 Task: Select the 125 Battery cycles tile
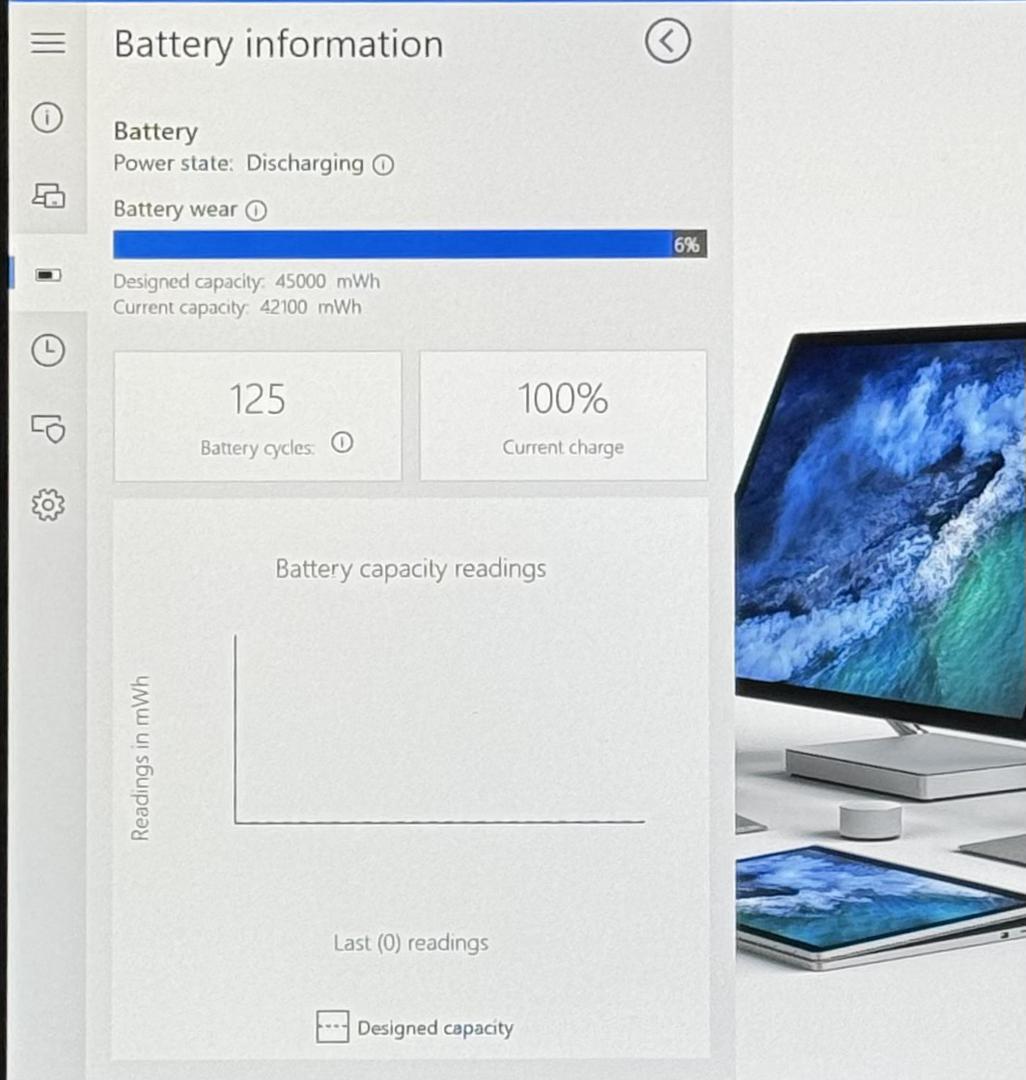click(x=258, y=415)
